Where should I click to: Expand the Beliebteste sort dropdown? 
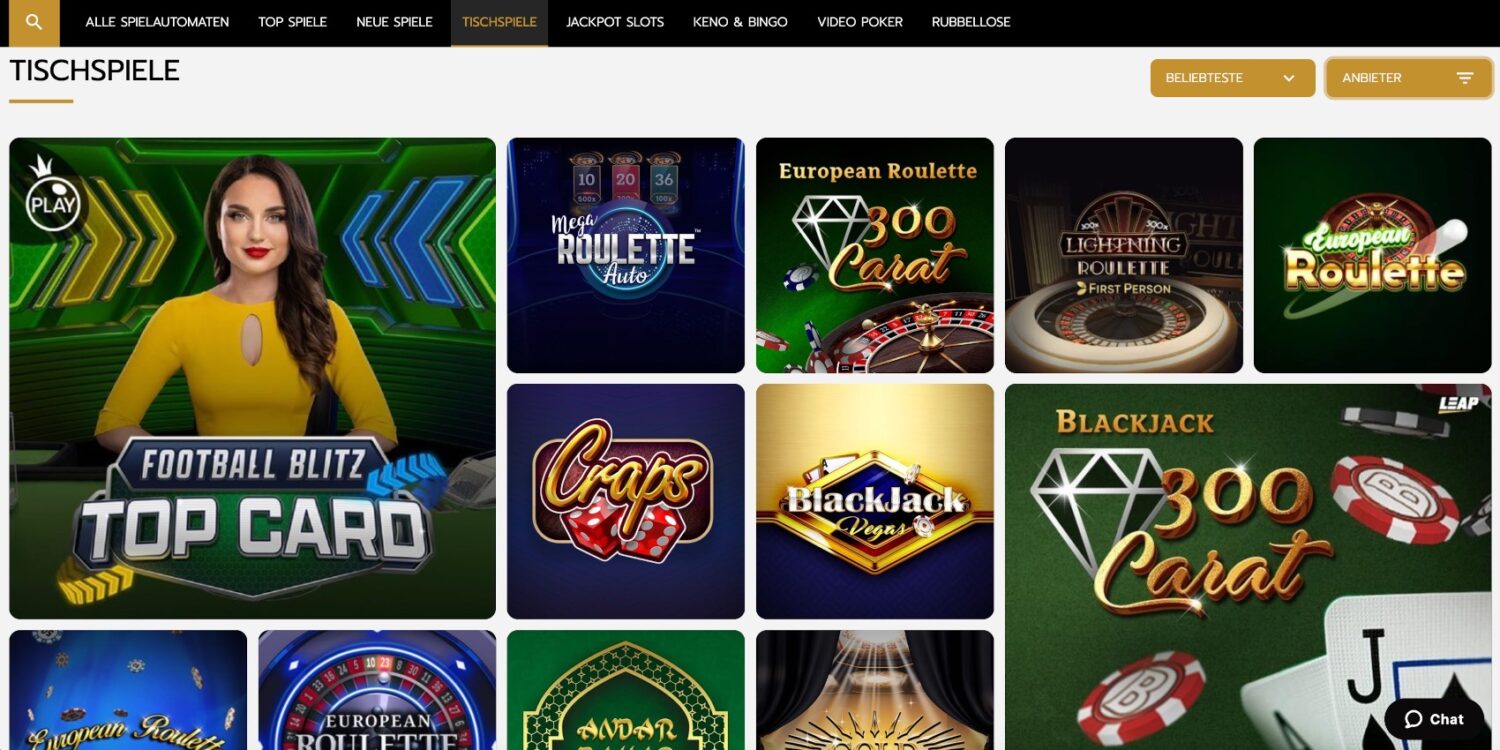(1232, 78)
